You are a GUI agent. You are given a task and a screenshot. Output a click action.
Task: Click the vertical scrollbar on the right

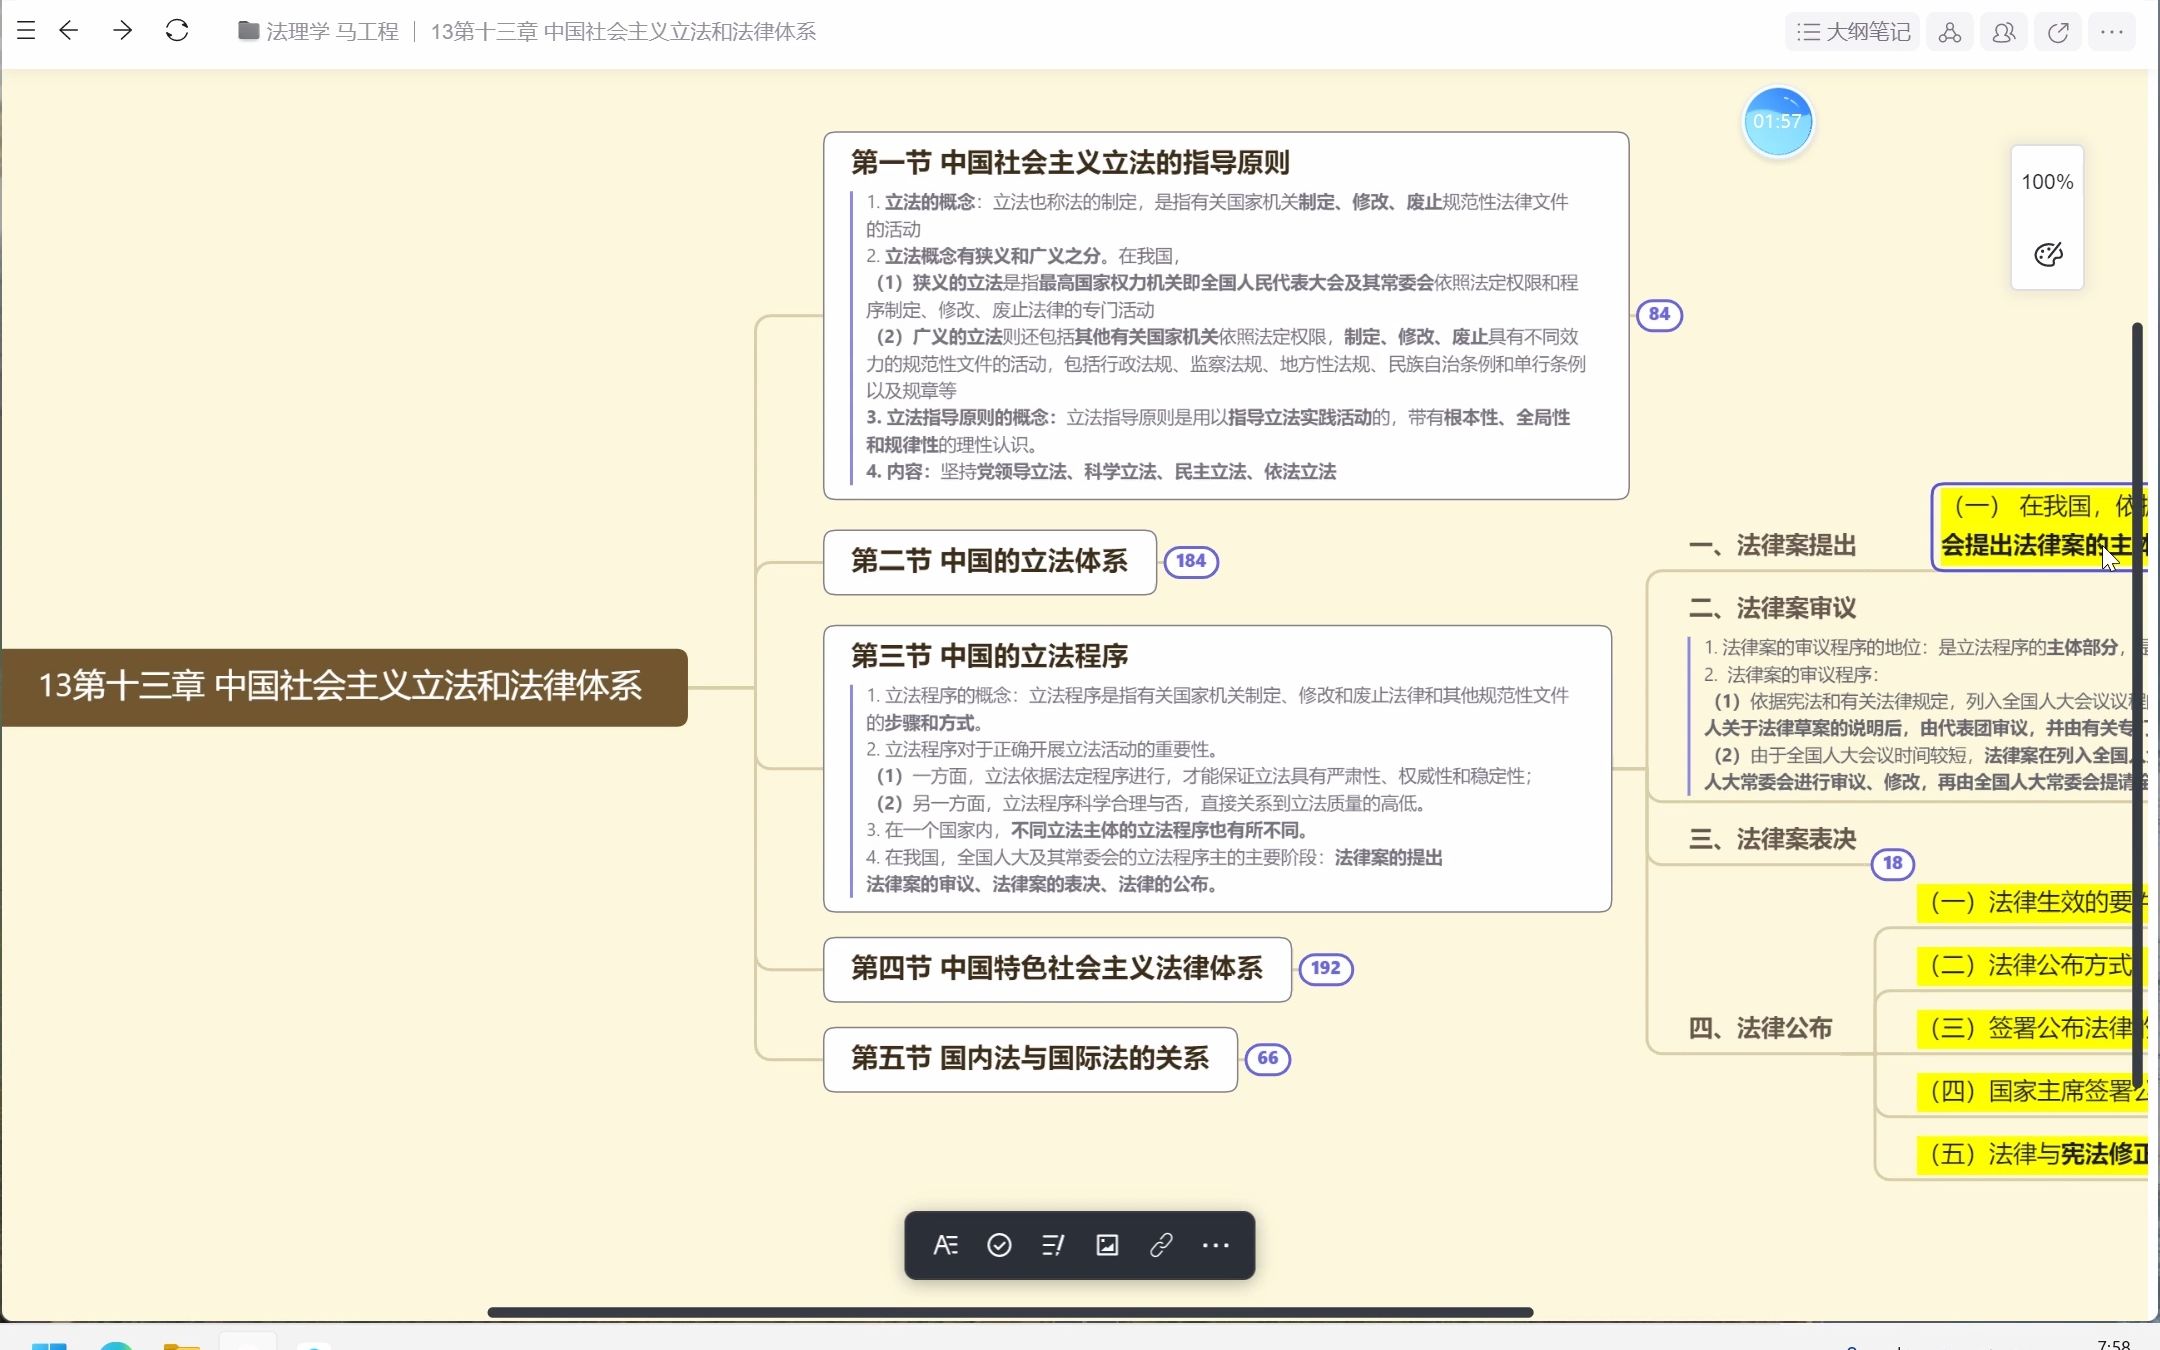tap(2137, 706)
